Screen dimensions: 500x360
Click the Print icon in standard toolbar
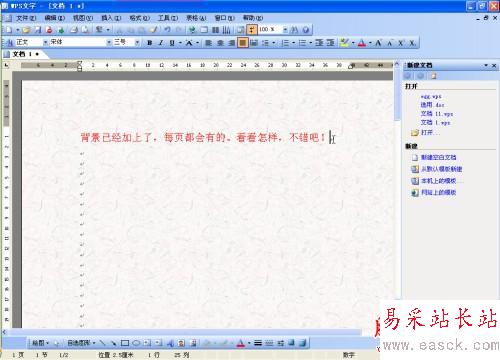pyautogui.click(x=74, y=30)
